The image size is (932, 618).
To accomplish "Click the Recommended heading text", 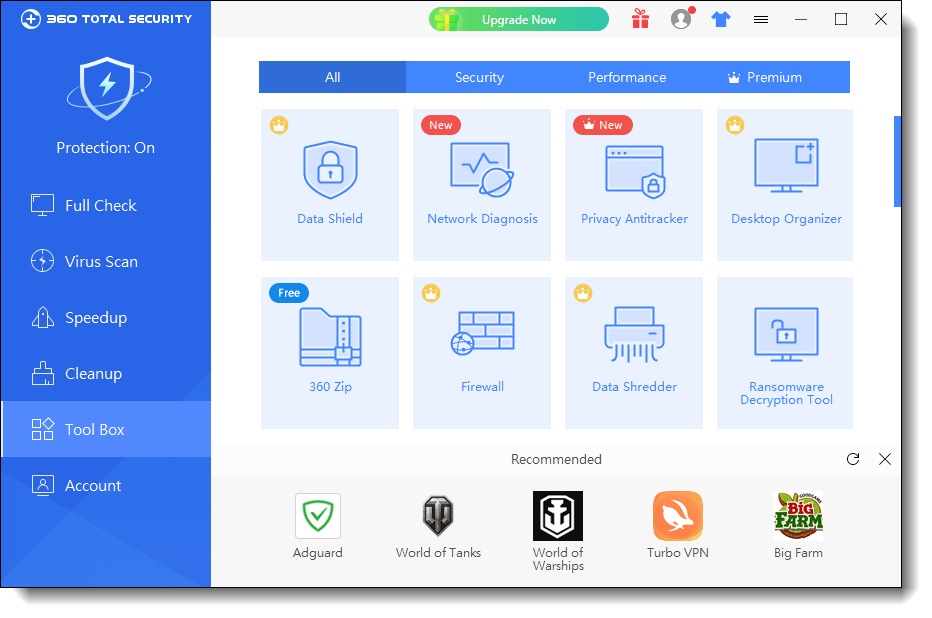I will pyautogui.click(x=556, y=459).
